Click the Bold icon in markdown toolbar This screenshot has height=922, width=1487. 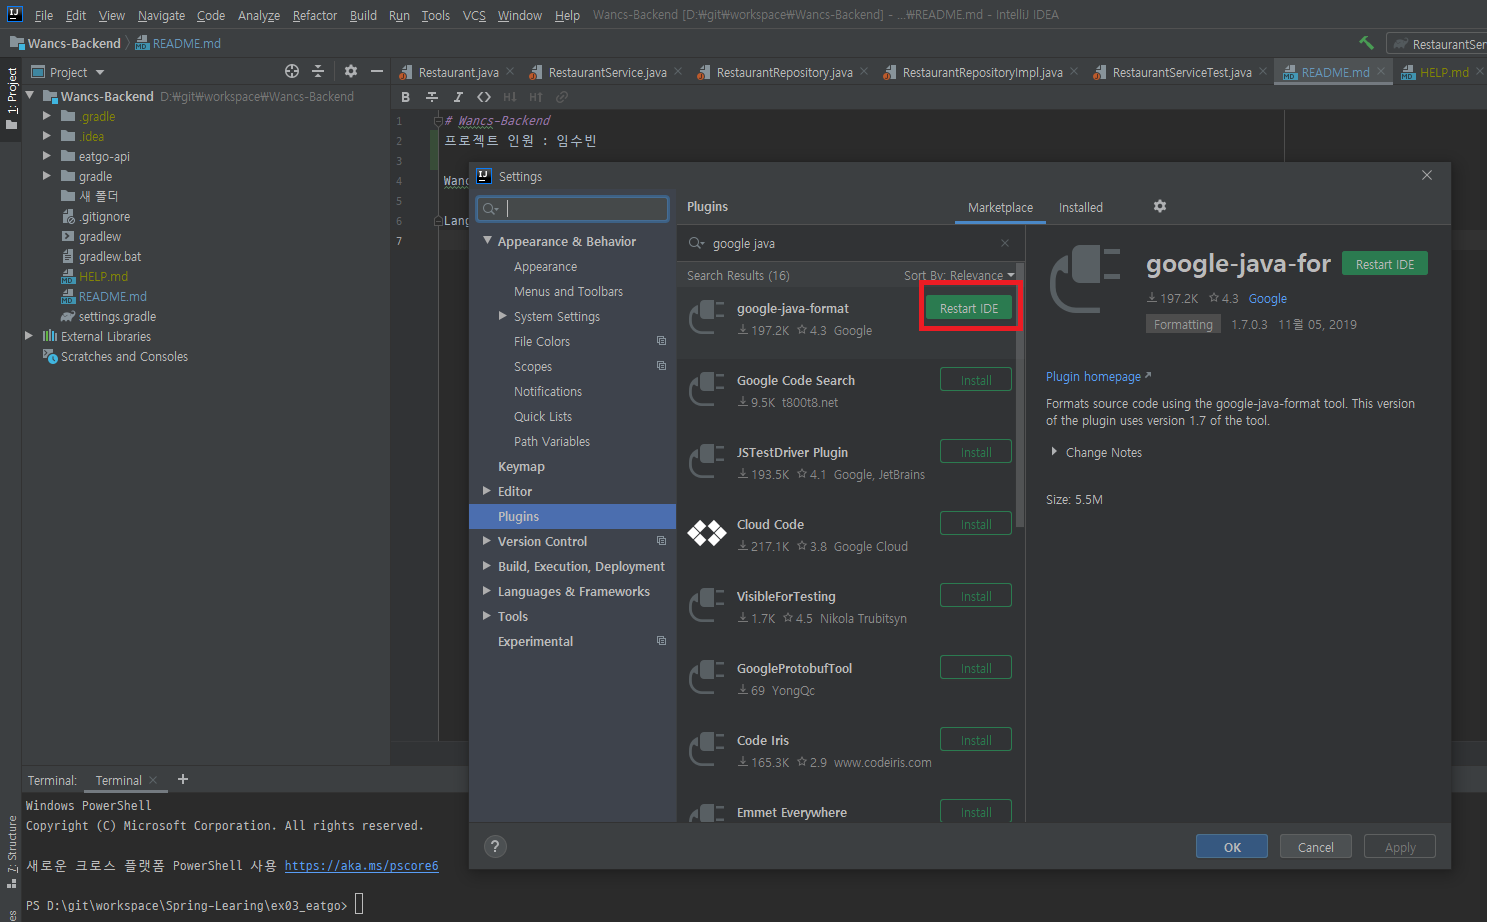tap(405, 97)
